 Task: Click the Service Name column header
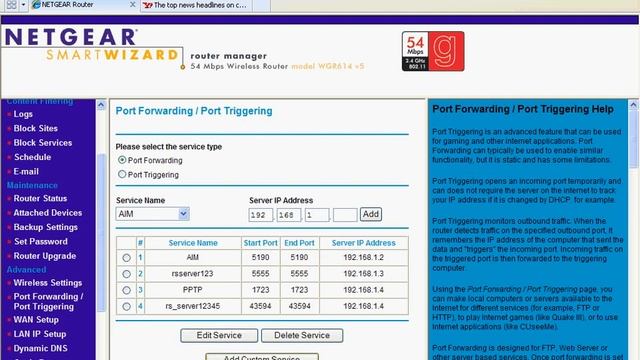tap(193, 243)
